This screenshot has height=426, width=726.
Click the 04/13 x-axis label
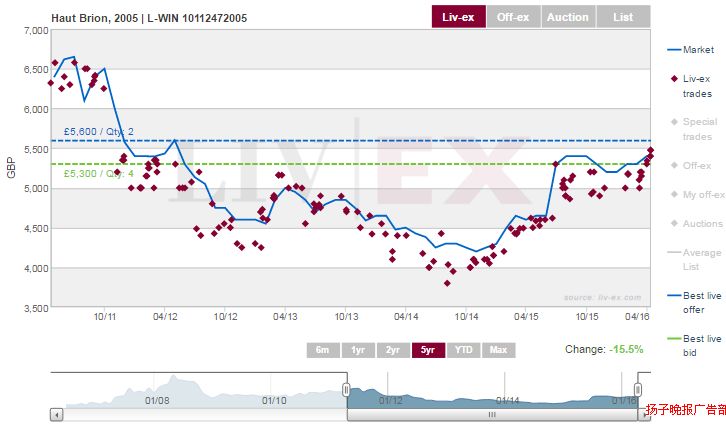285,317
